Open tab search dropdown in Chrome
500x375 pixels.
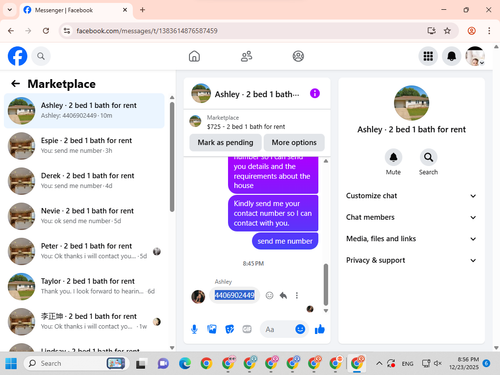(10, 10)
